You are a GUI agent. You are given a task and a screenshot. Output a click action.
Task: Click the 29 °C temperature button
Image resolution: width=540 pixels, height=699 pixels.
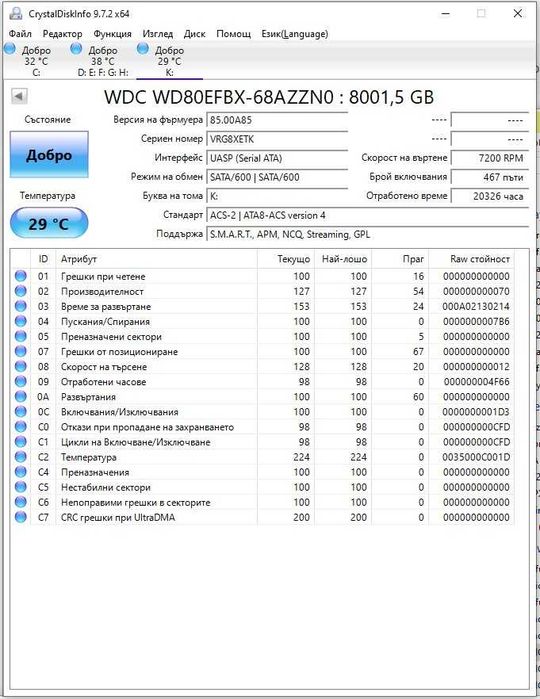tap(49, 223)
